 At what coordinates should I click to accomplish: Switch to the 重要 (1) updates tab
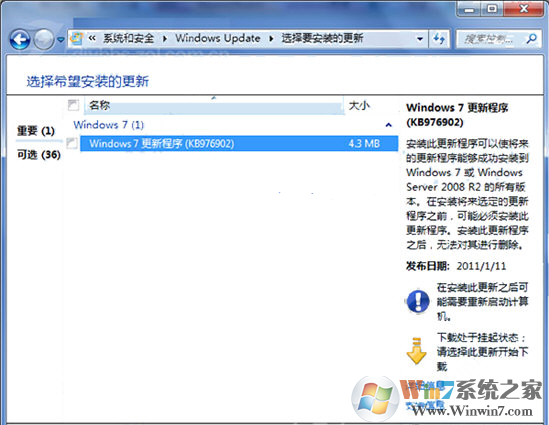36,131
